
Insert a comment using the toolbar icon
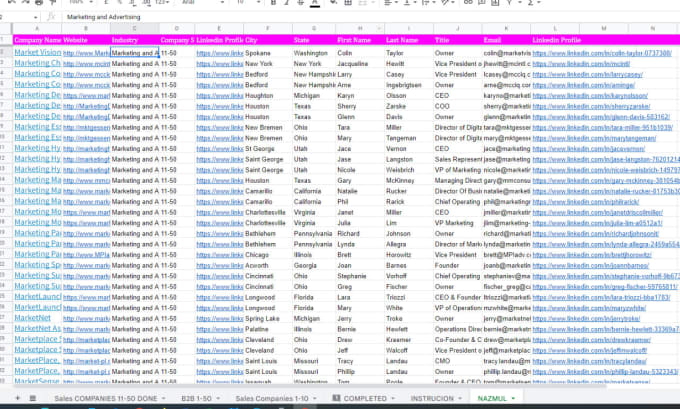[481, 2]
